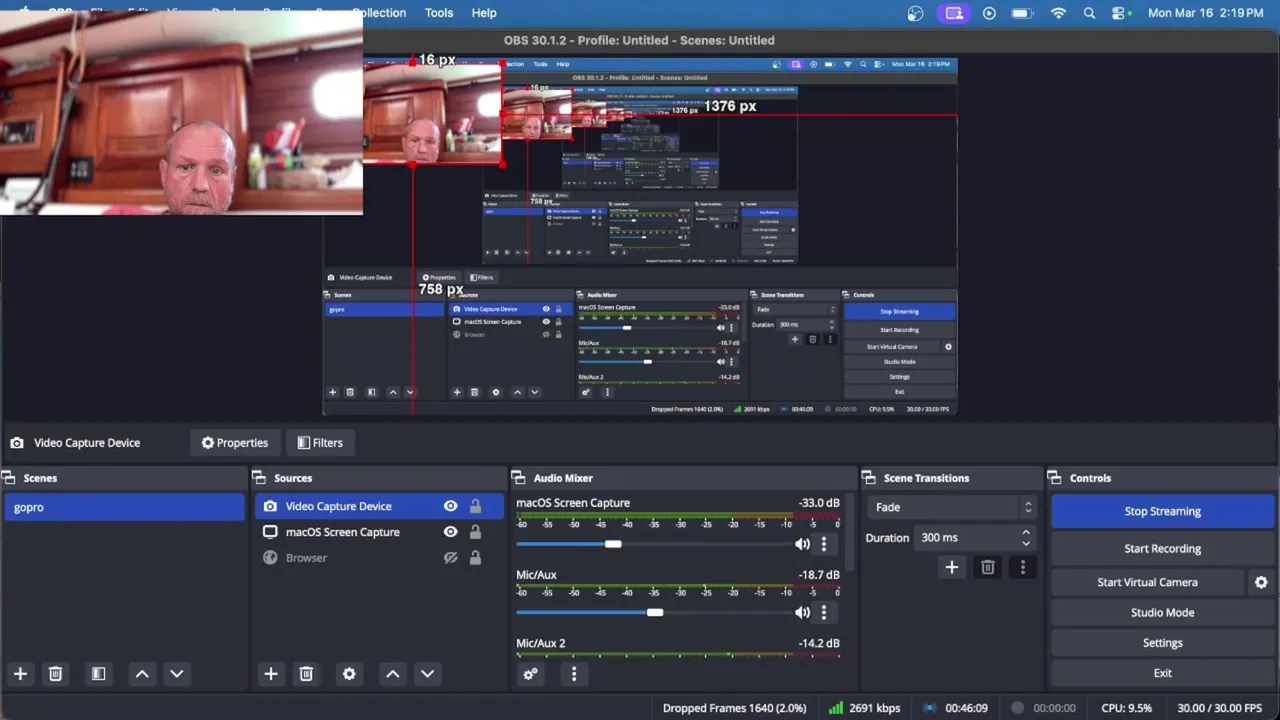Open macOS Screen Capture audio options dots
Viewport: 1280px width, 720px height.
(824, 544)
